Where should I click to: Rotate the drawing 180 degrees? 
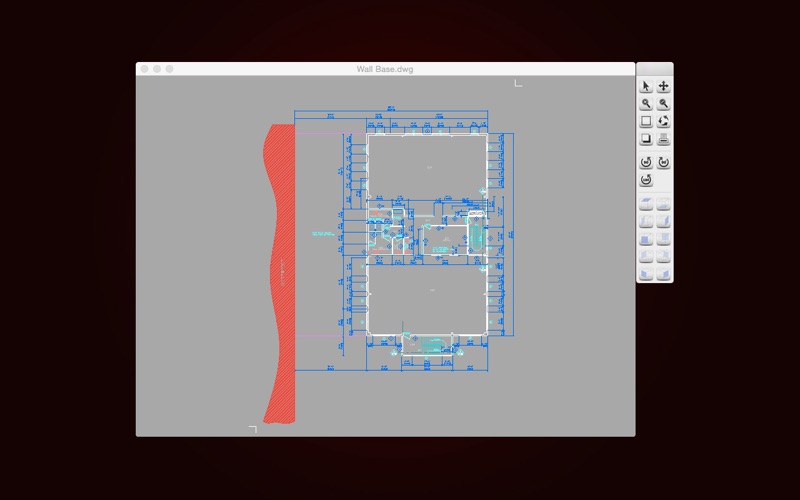[646, 180]
